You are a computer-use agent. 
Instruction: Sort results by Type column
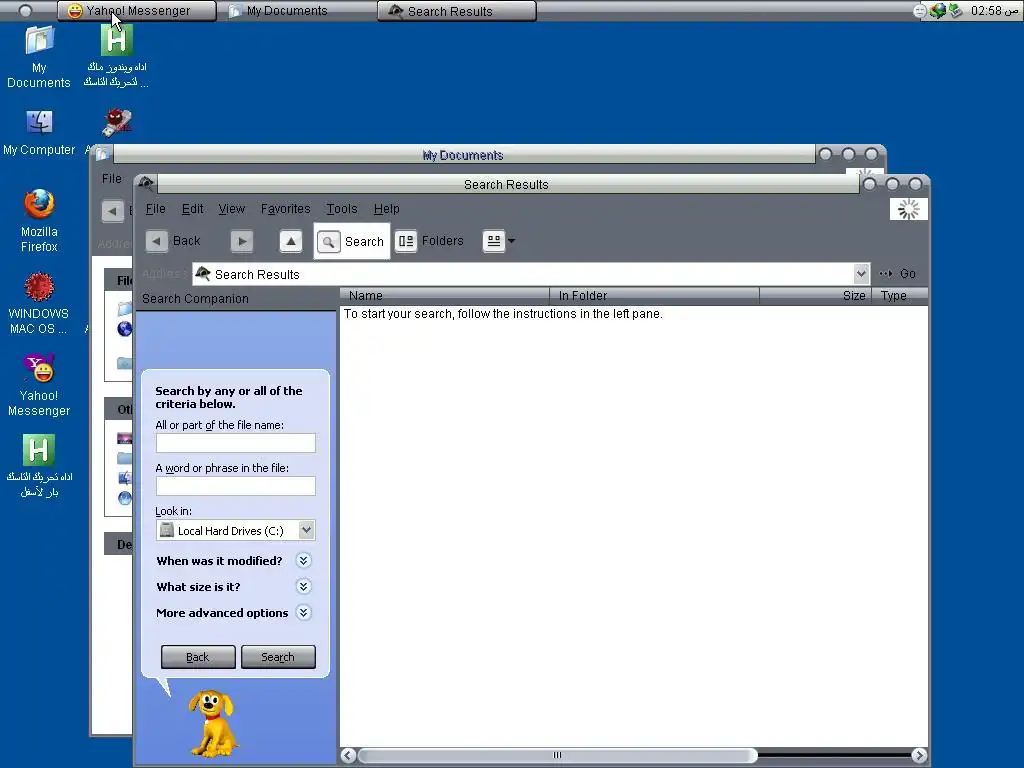[x=900, y=296]
